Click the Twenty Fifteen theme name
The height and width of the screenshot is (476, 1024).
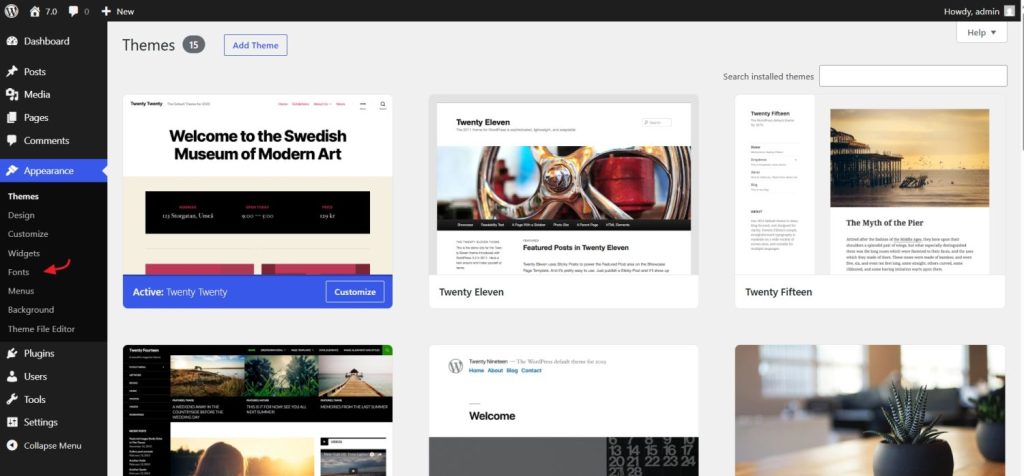(778, 292)
